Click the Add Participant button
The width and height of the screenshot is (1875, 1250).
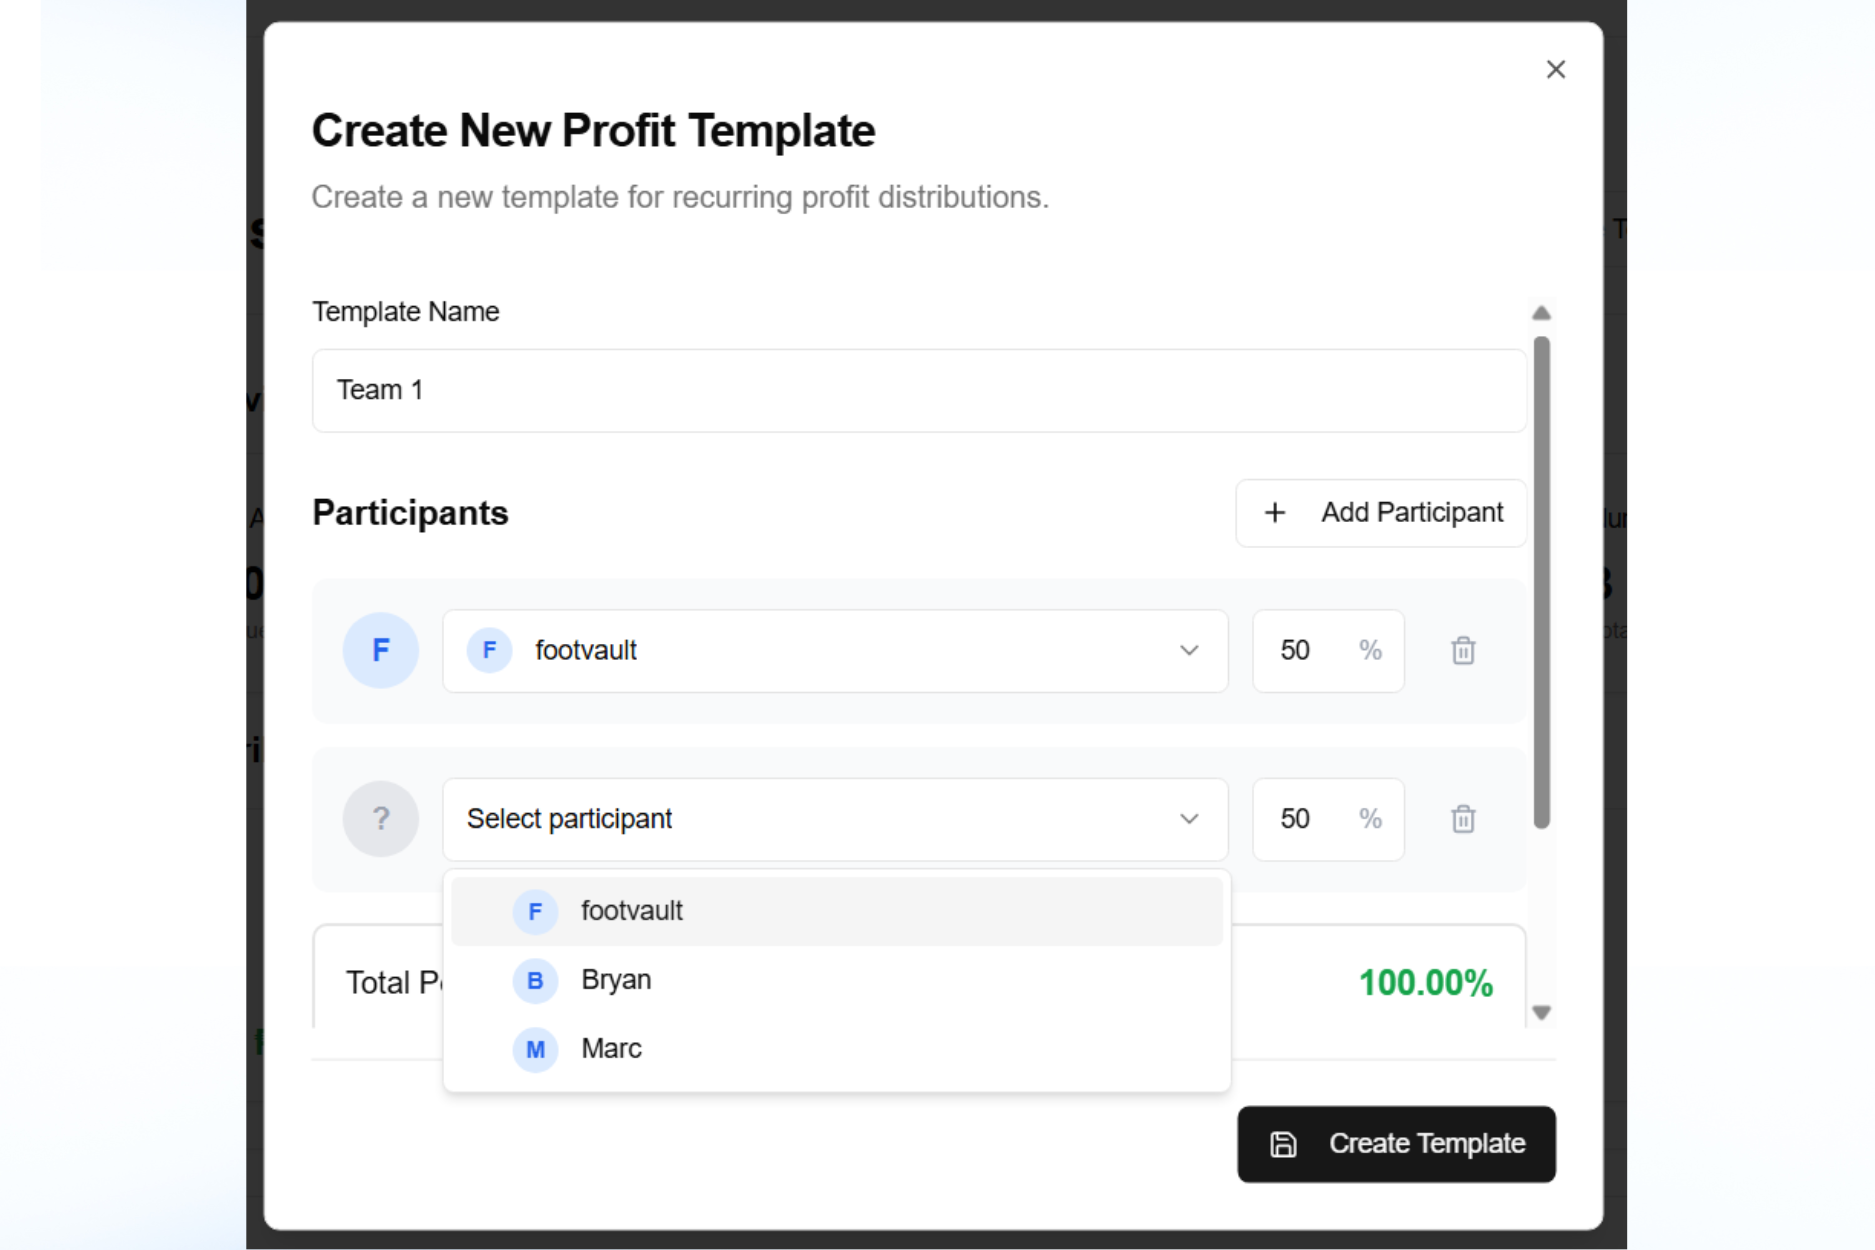pyautogui.click(x=1380, y=512)
